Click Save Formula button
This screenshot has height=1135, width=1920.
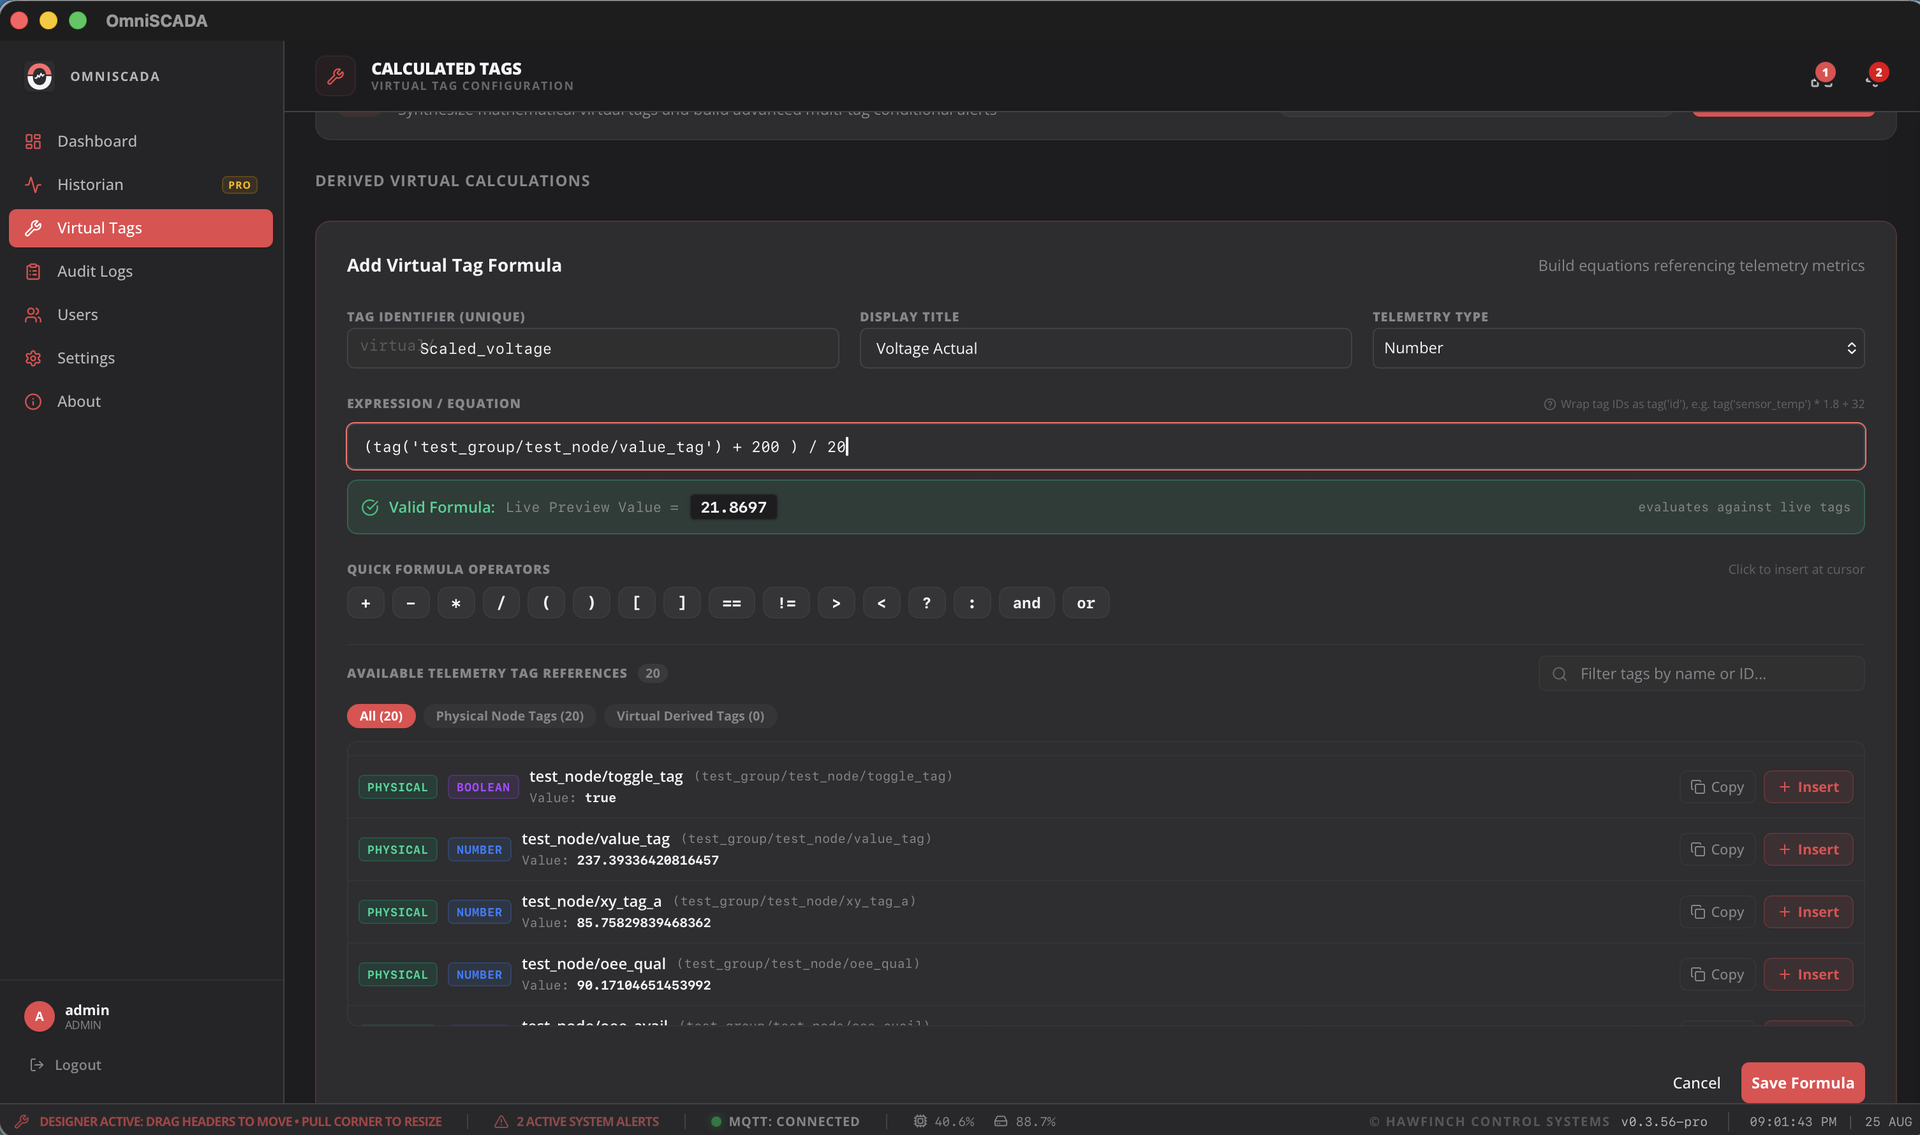click(x=1802, y=1083)
